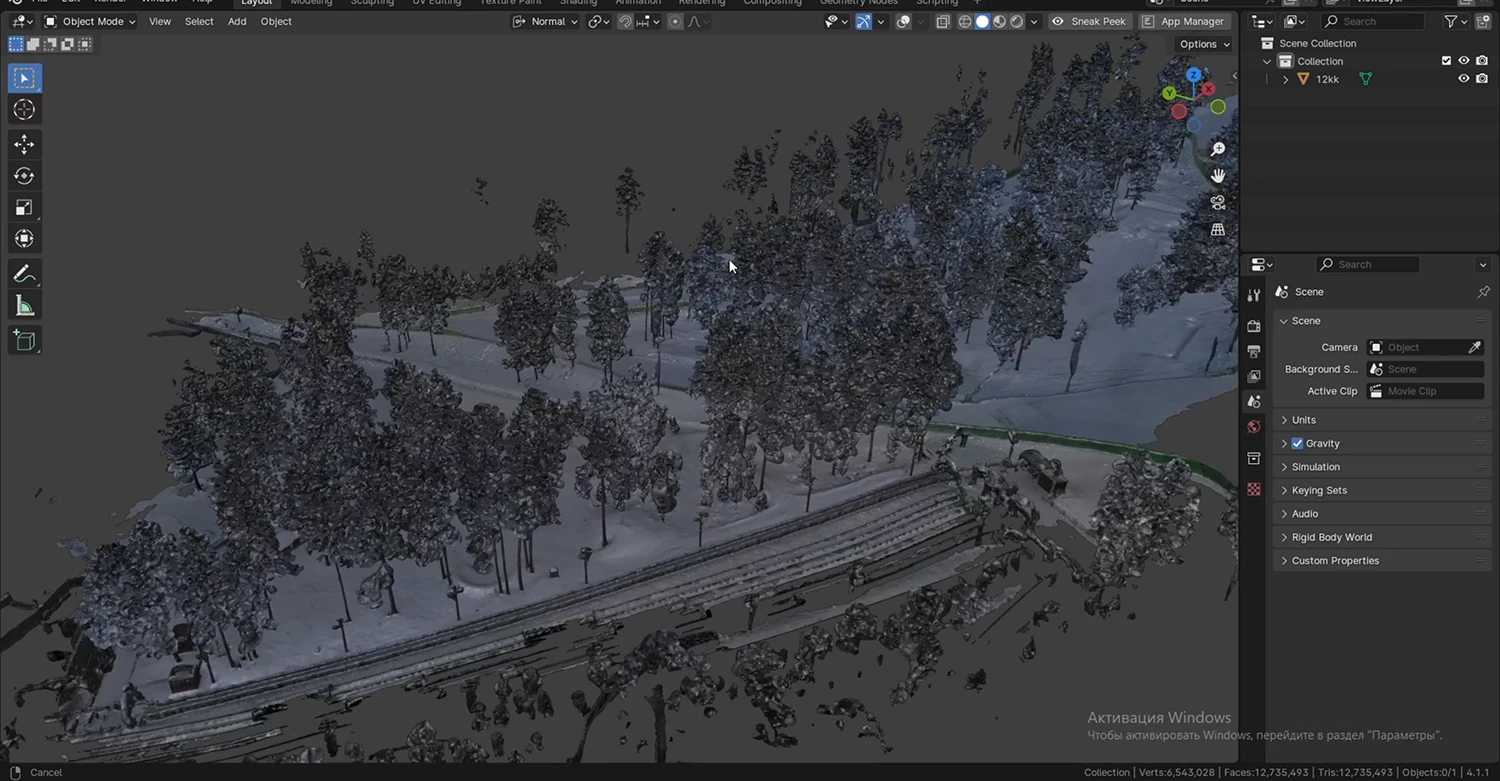1500x781 pixels.
Task: Pin the Scene properties panel
Action: pos(1483,292)
